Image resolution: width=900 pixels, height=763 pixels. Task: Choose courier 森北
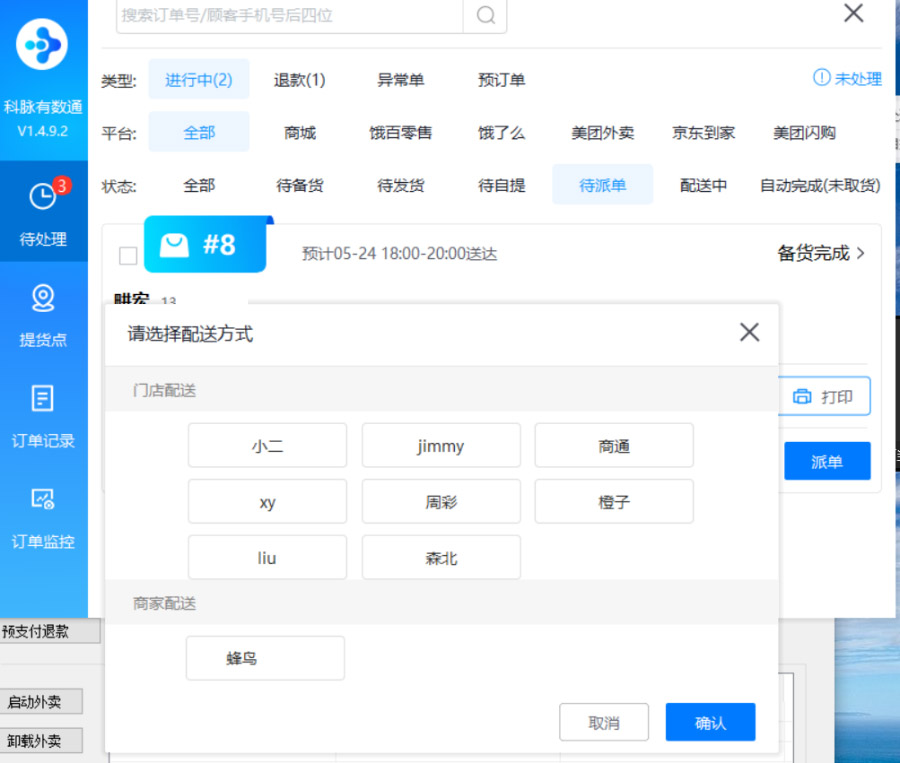(x=441, y=557)
